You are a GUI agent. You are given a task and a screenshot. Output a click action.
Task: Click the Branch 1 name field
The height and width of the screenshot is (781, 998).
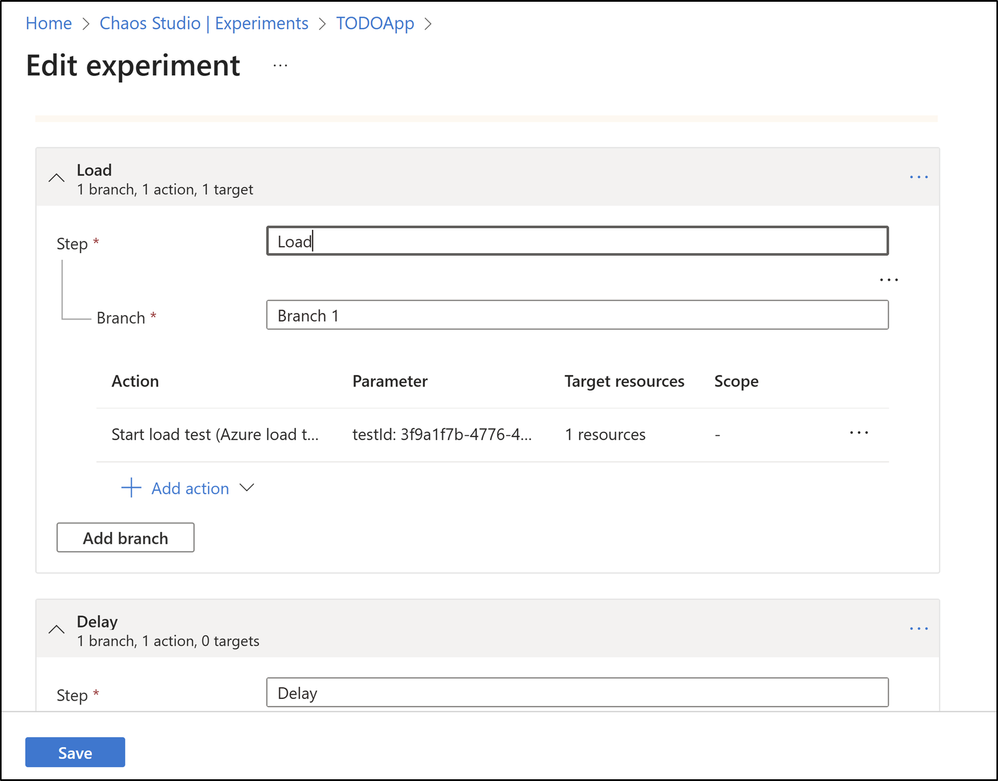pos(577,316)
